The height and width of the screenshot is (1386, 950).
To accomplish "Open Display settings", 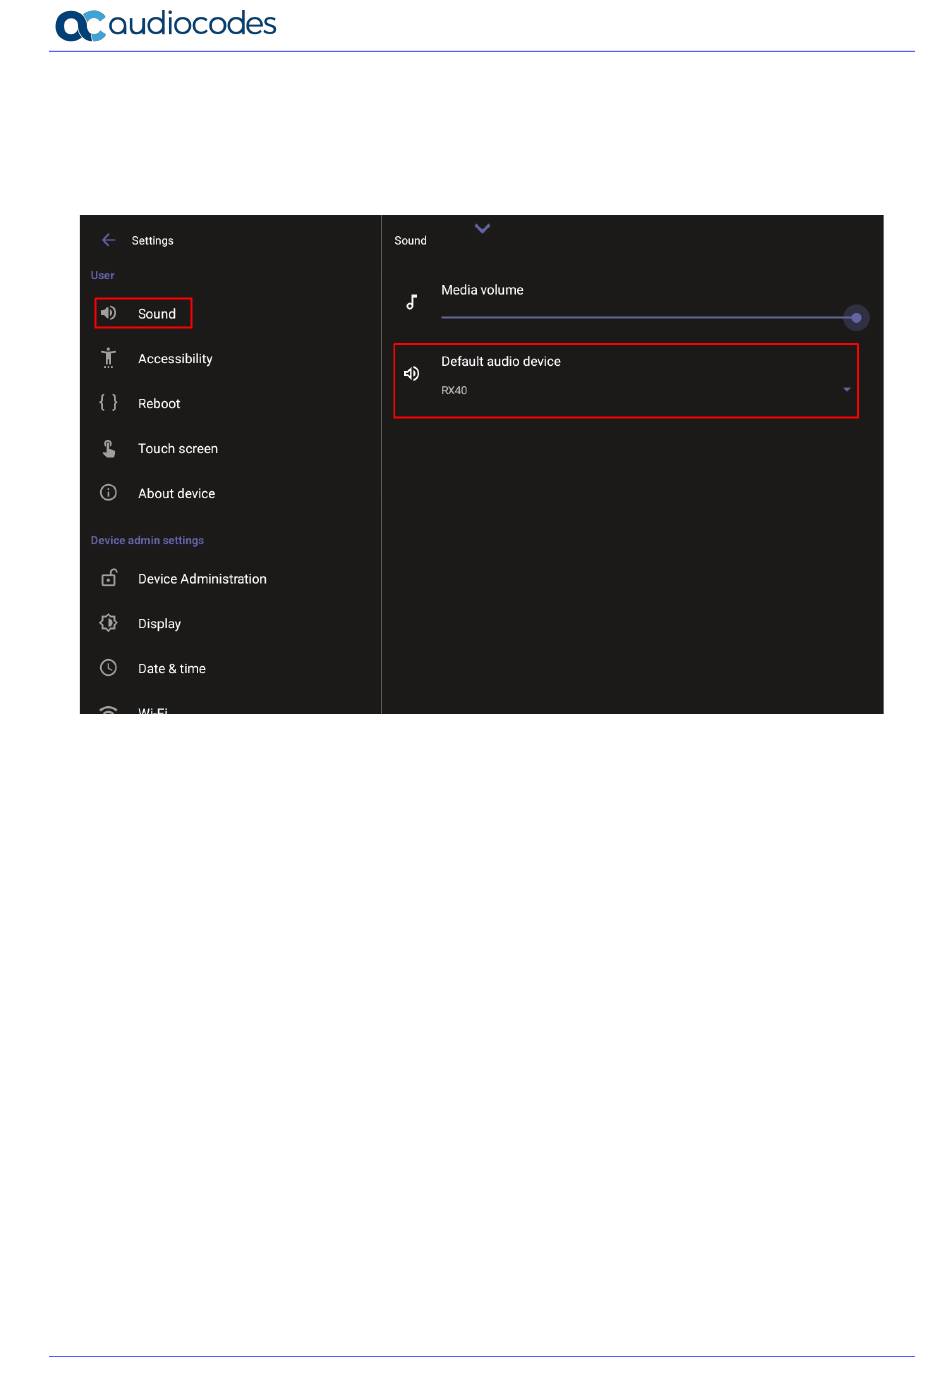I will pos(159,624).
